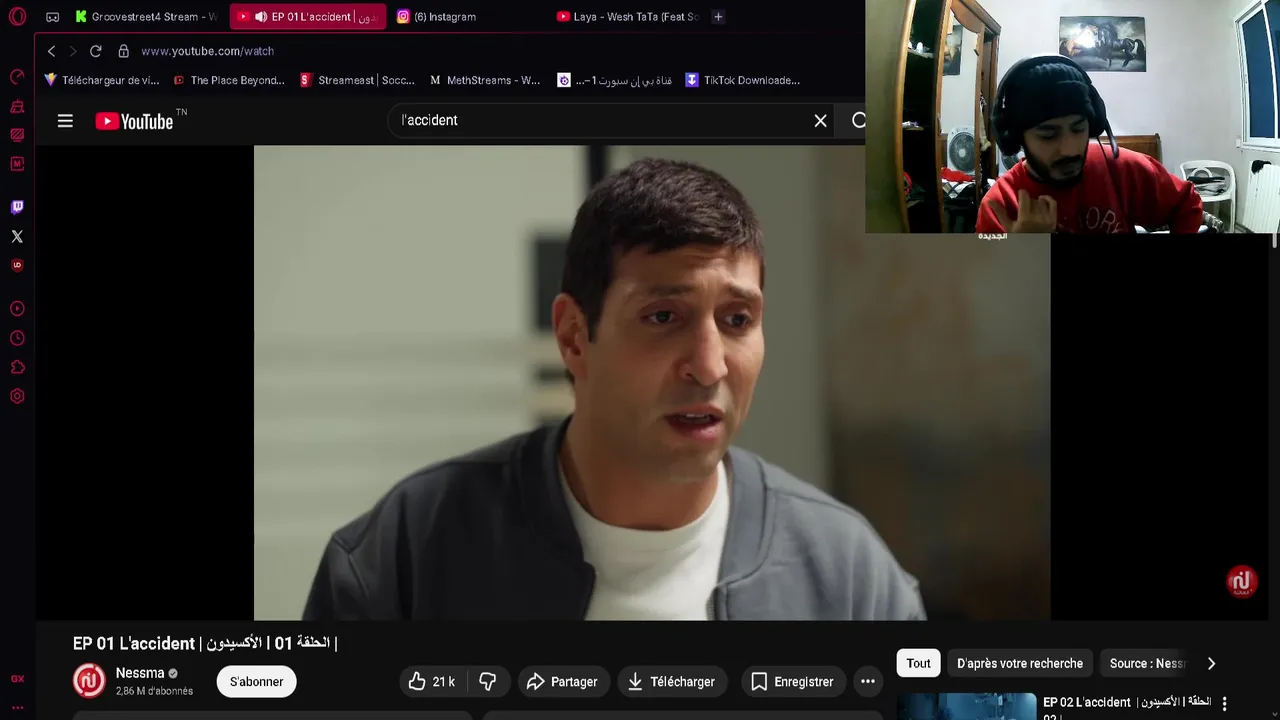Select the Source : Nessma chip
Viewport: 1280px width, 720px height.
pyautogui.click(x=1145, y=663)
